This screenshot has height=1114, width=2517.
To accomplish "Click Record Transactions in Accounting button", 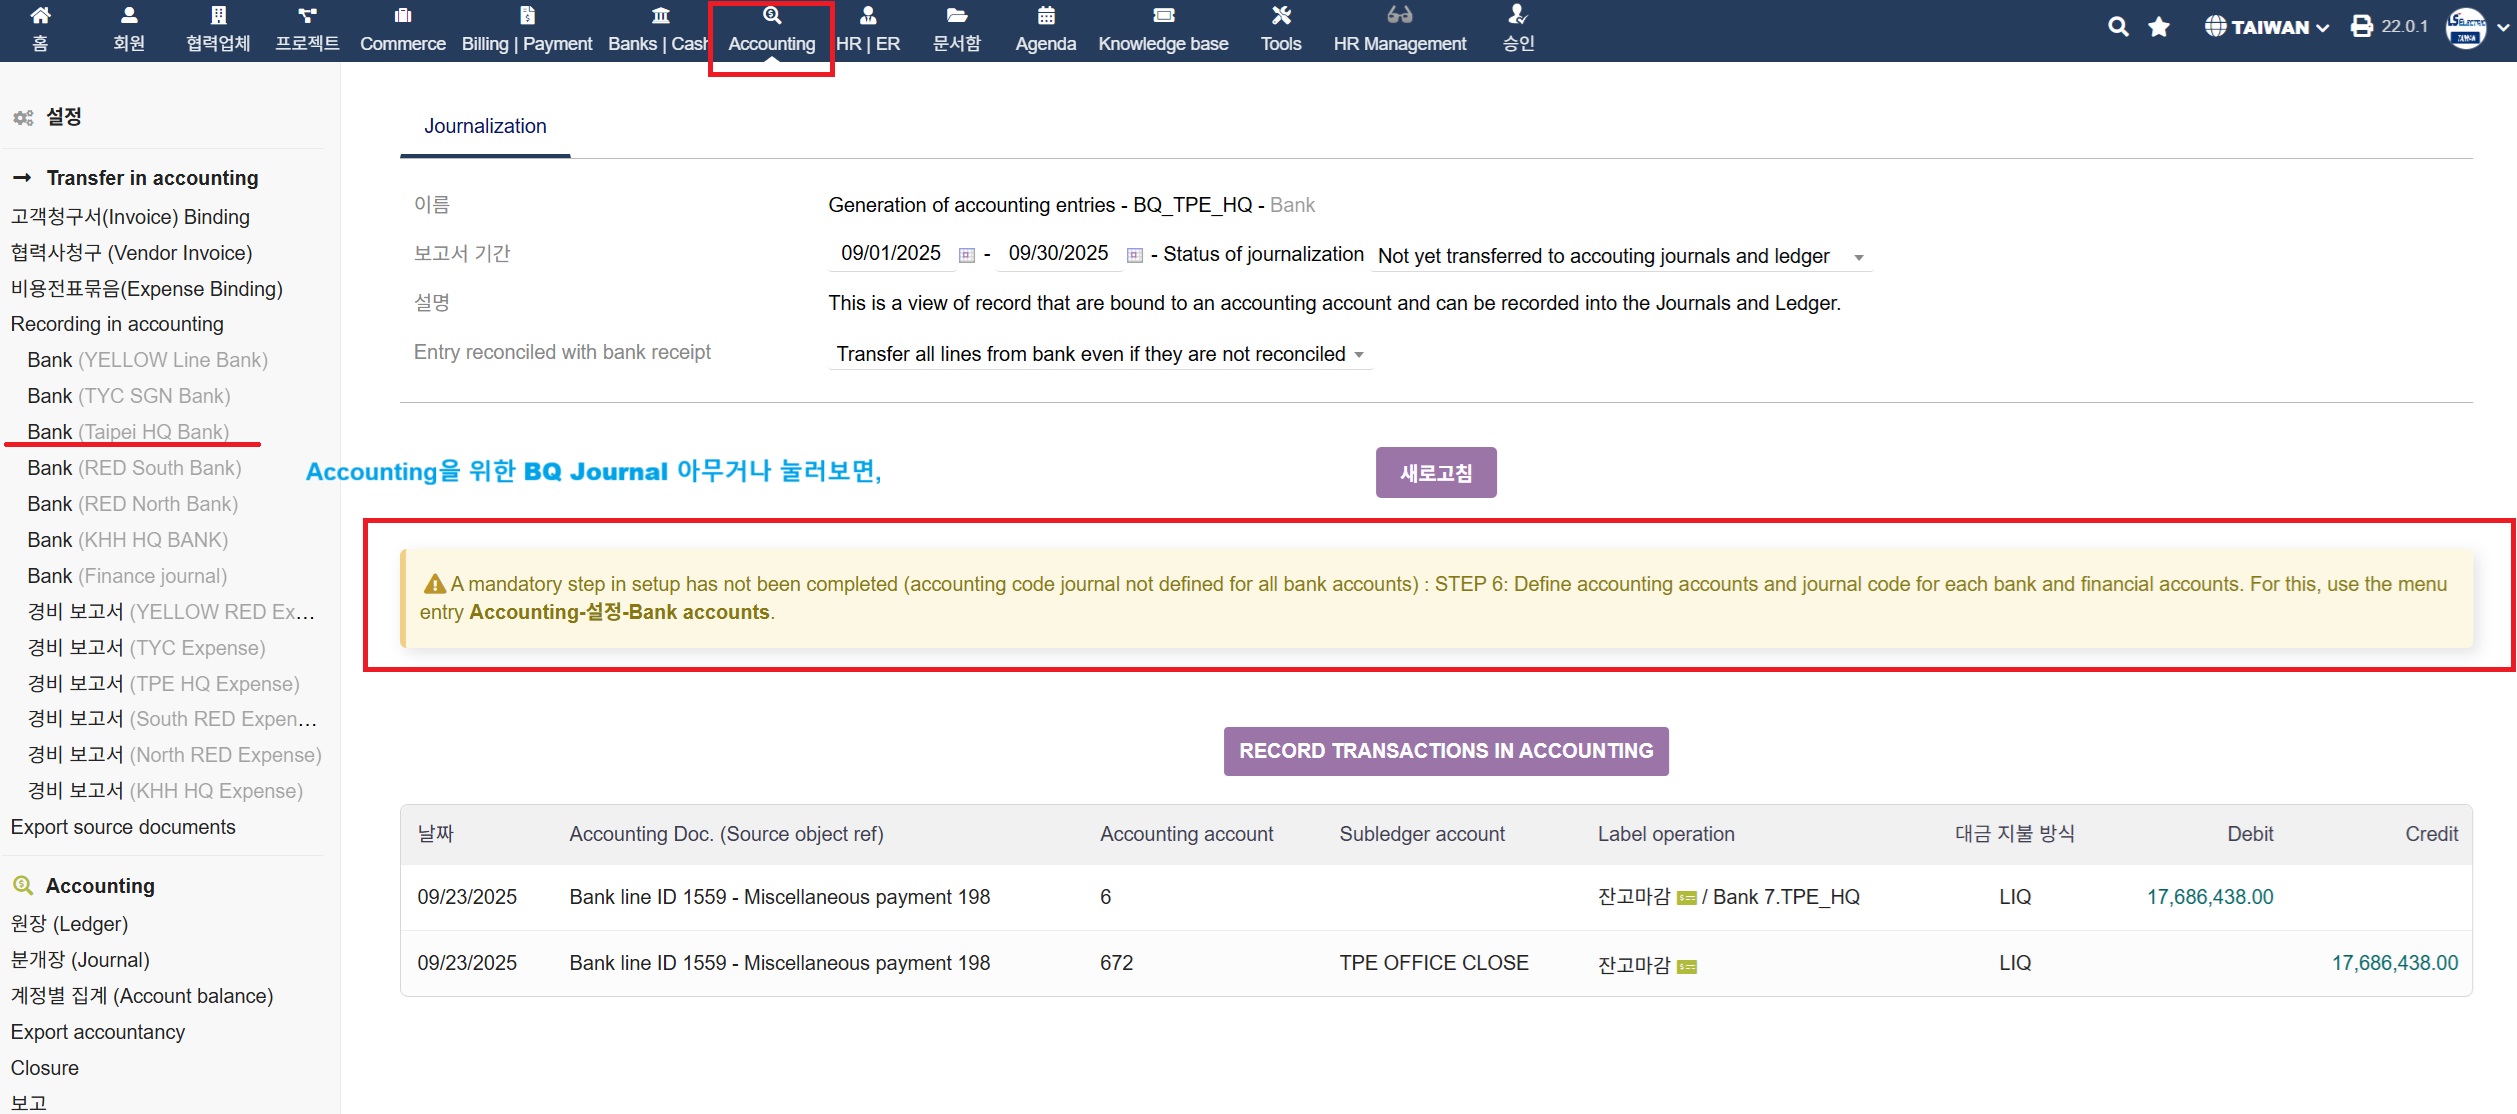I will 1445,751.
